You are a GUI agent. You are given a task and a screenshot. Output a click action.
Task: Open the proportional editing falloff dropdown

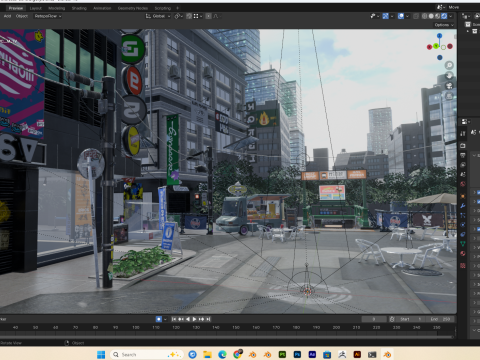pyautogui.click(x=217, y=16)
